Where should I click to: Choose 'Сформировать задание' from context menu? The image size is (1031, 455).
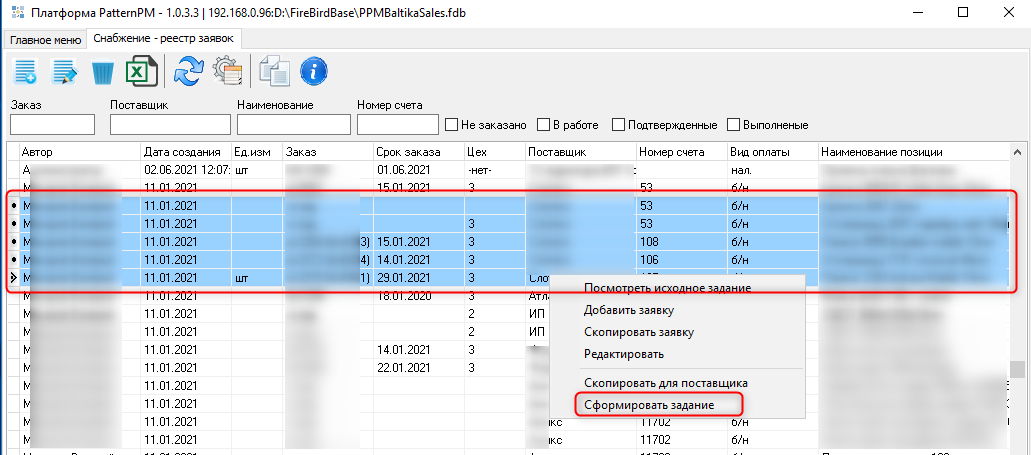click(648, 405)
